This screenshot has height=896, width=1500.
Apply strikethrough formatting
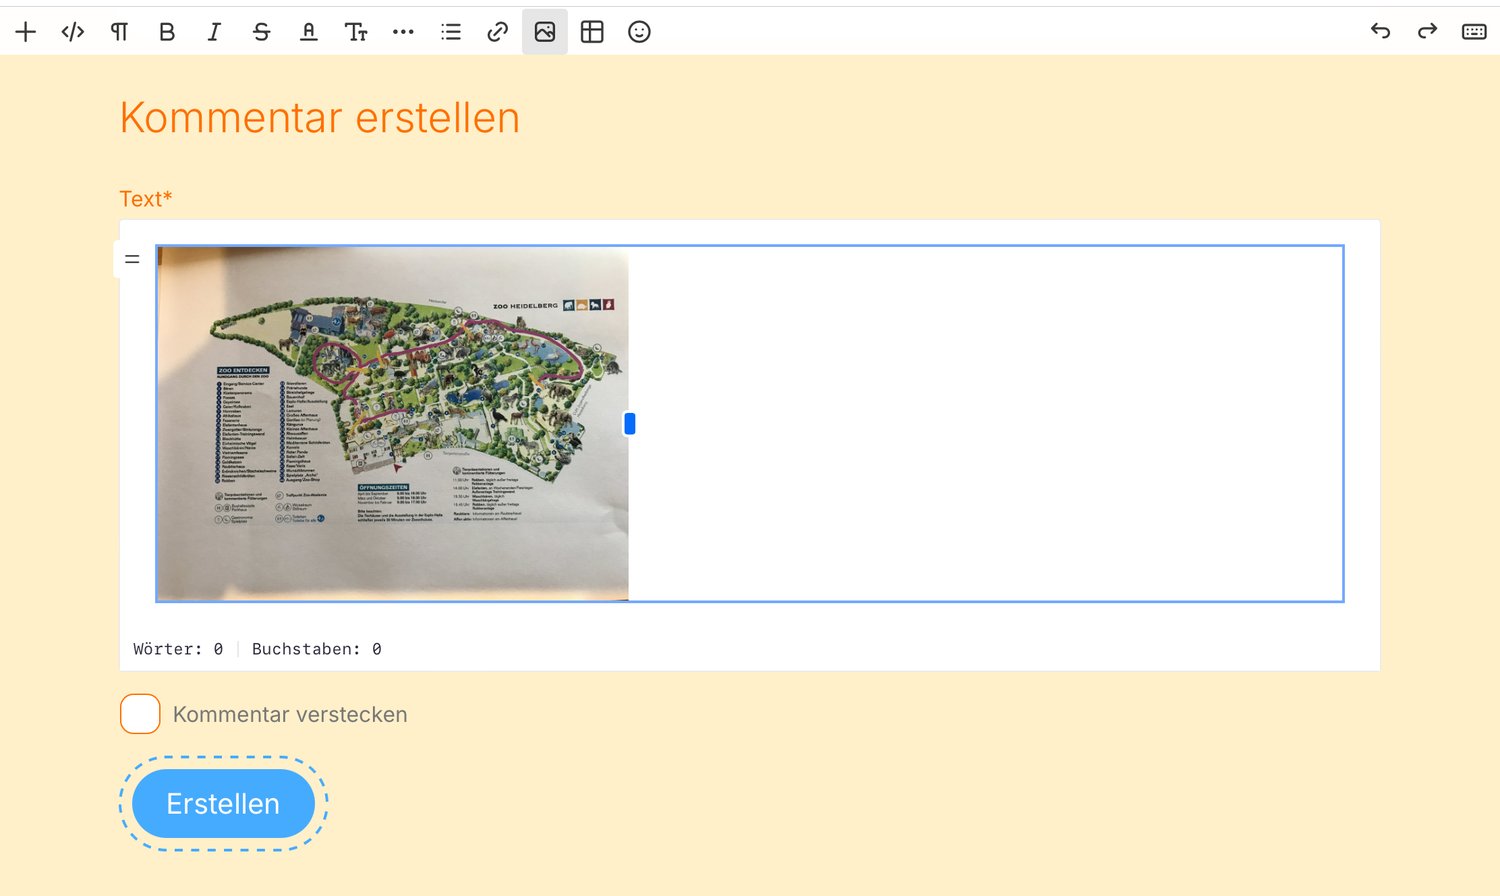tap(261, 32)
